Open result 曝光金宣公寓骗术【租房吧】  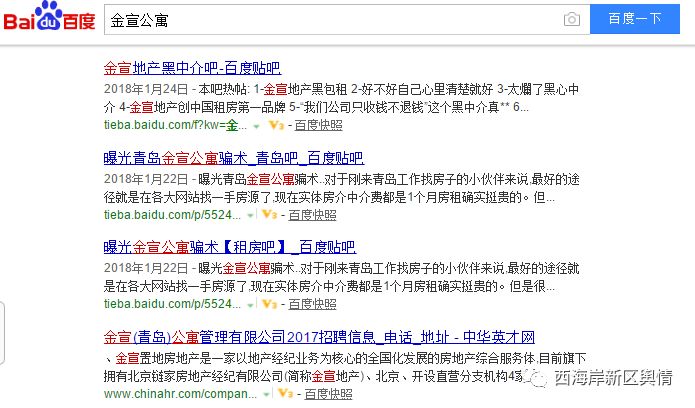click(230, 247)
